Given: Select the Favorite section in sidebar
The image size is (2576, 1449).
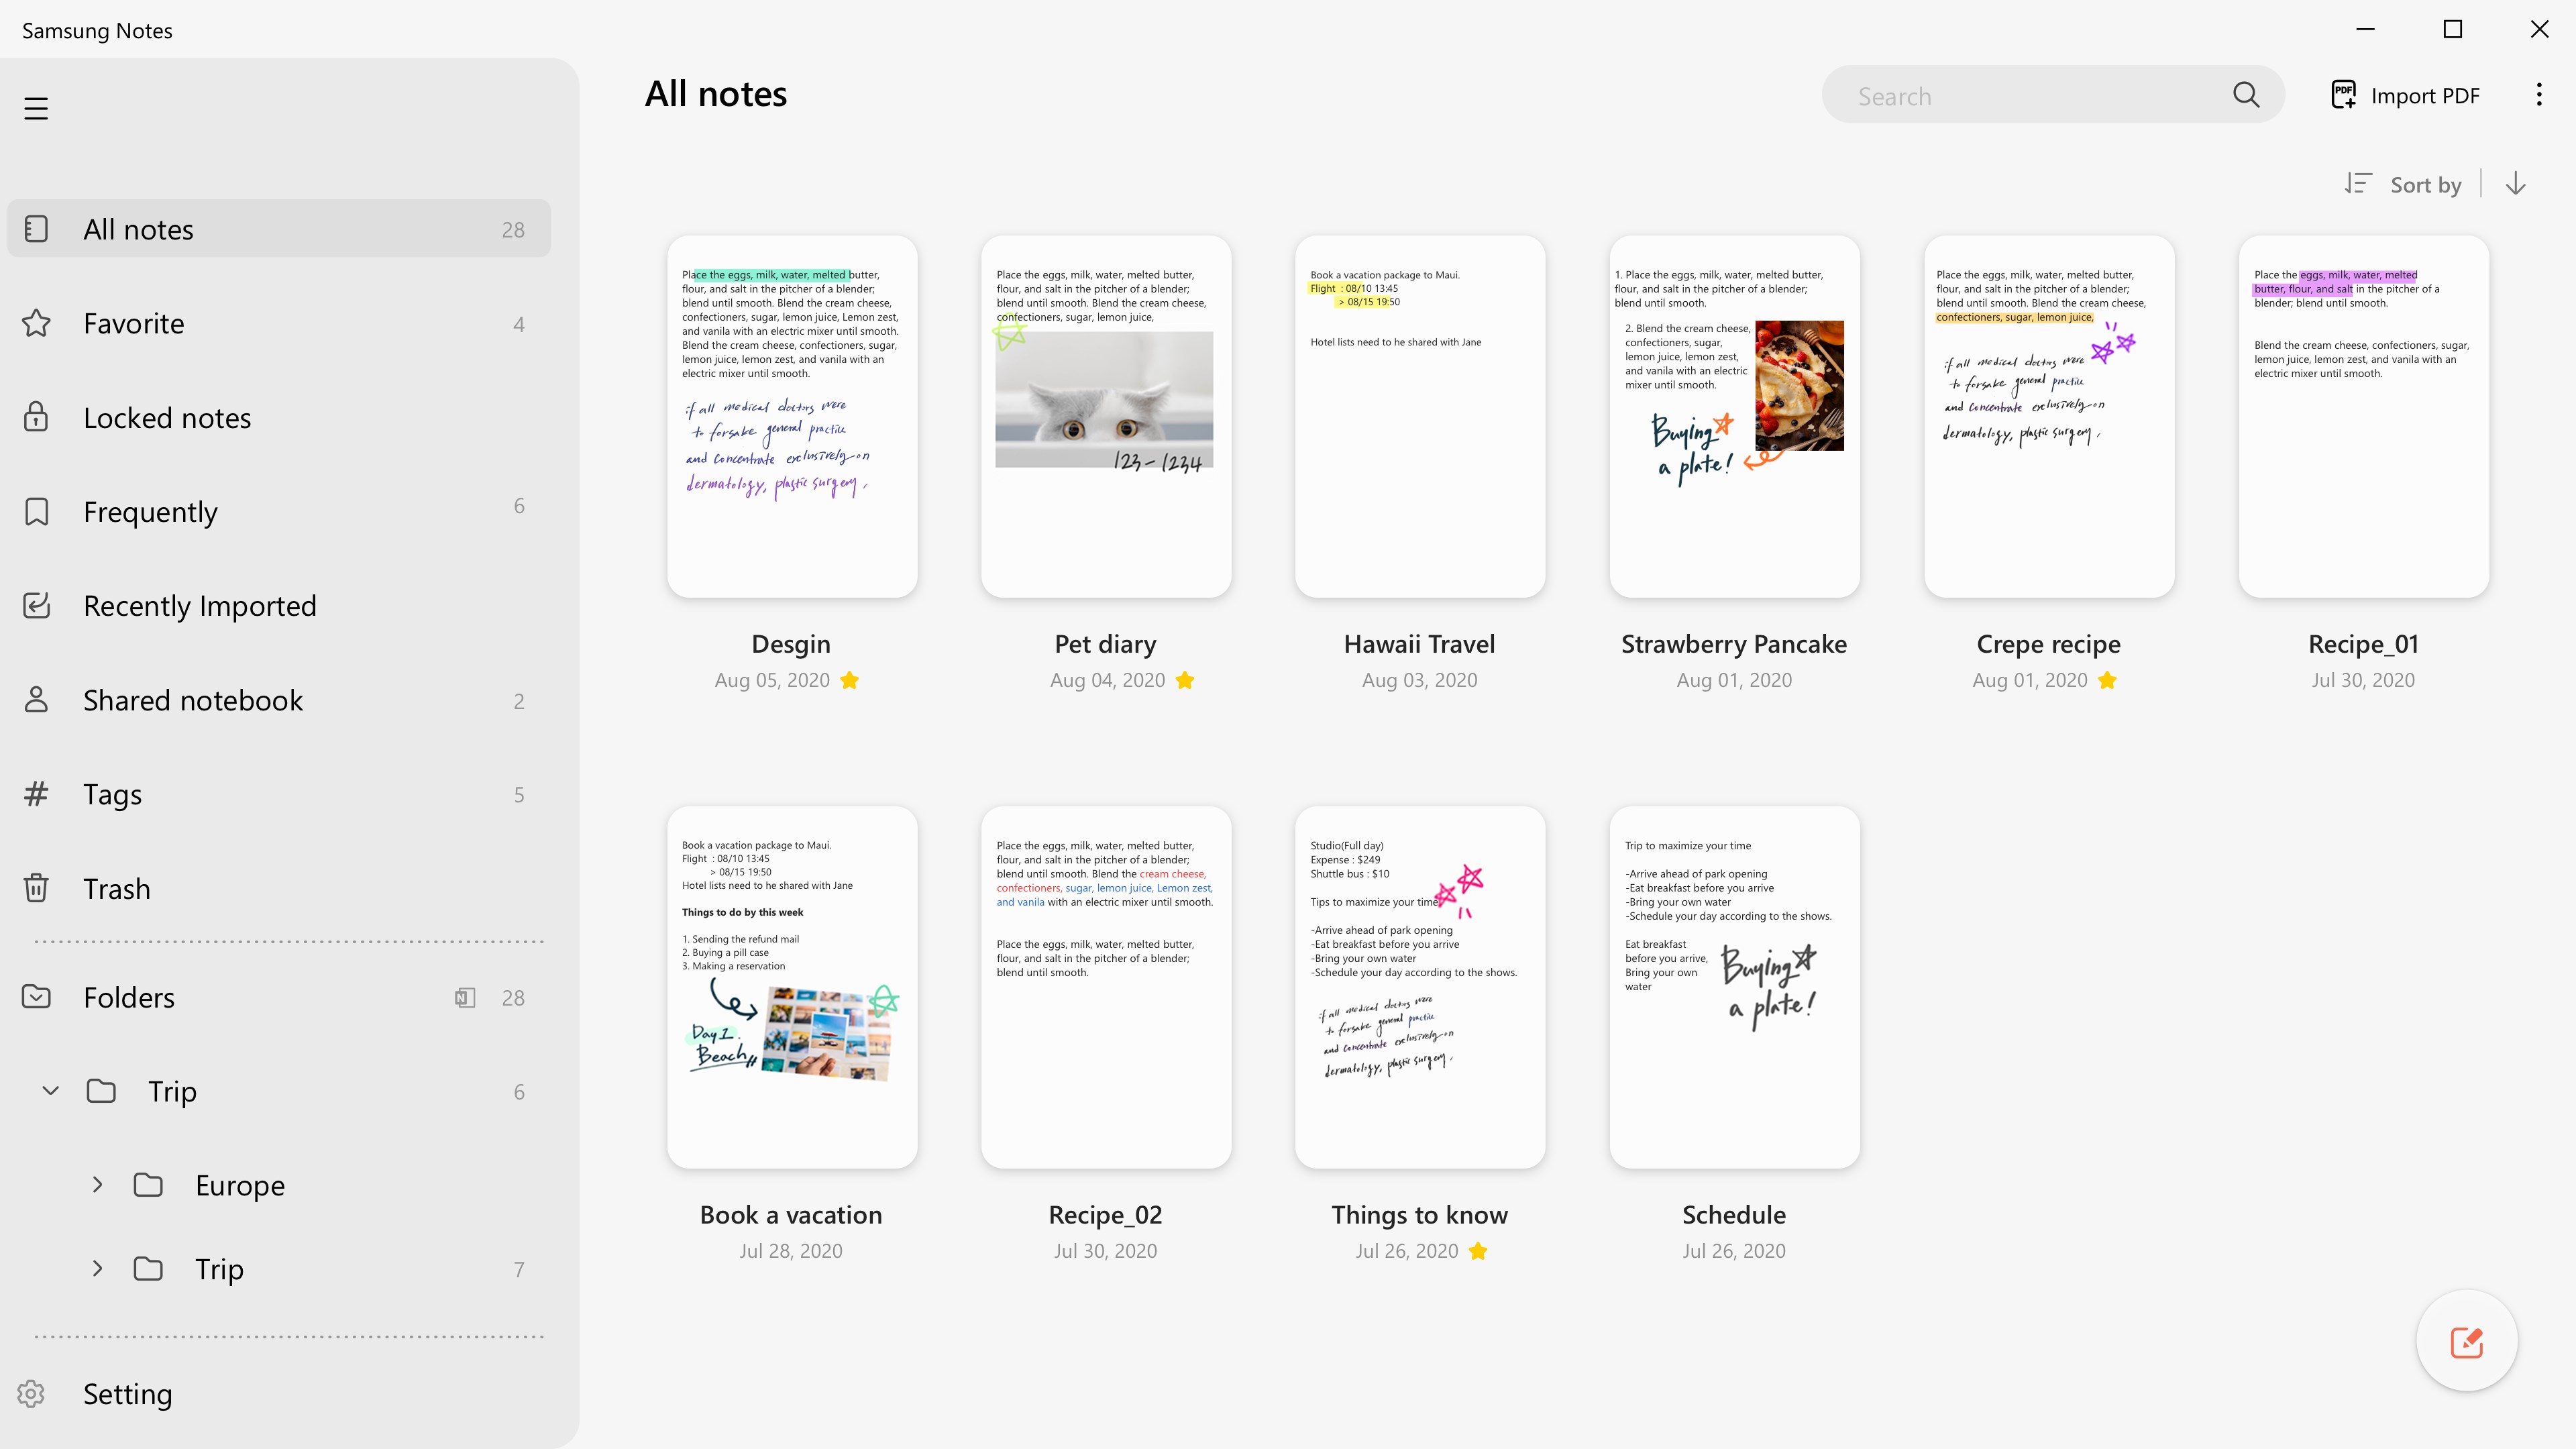Looking at the screenshot, I should coord(134,322).
